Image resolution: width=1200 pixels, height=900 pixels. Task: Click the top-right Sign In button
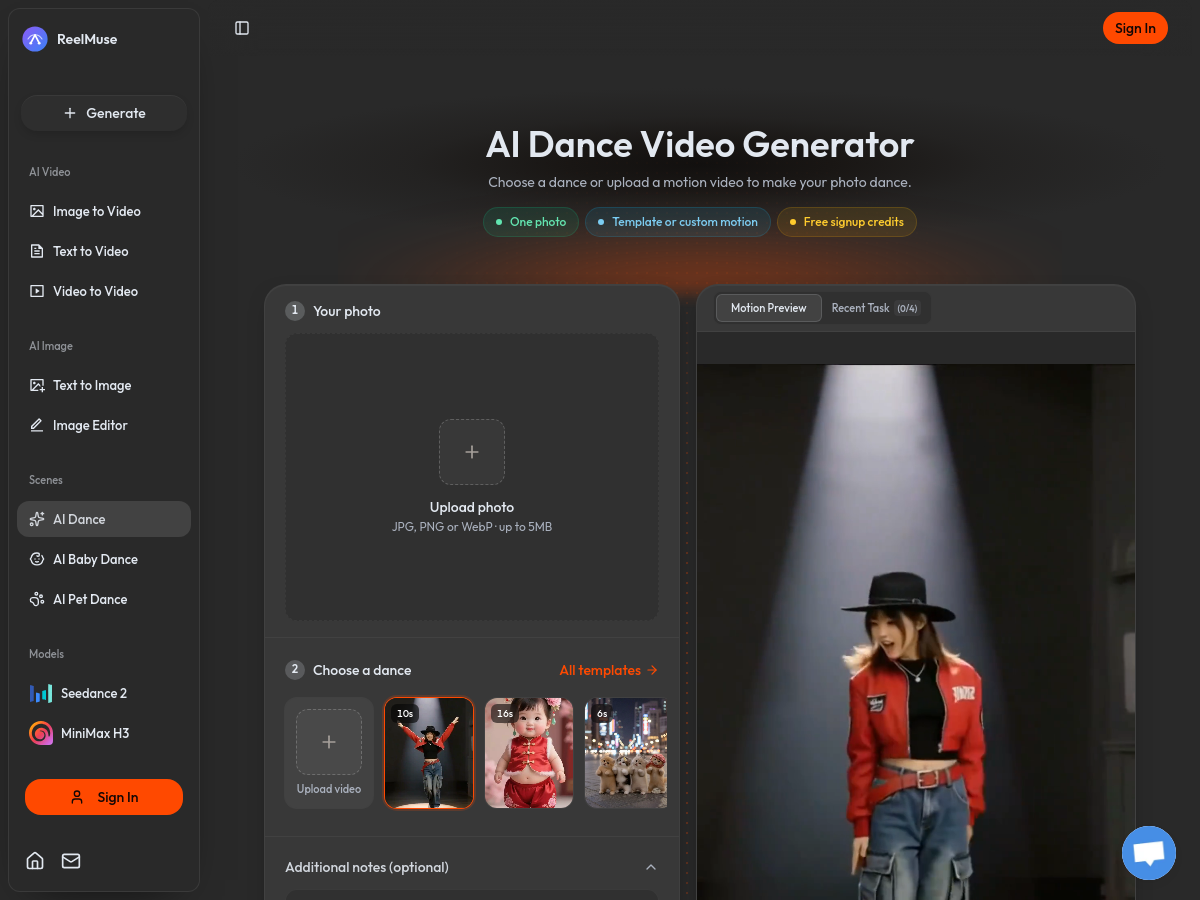[x=1135, y=28]
